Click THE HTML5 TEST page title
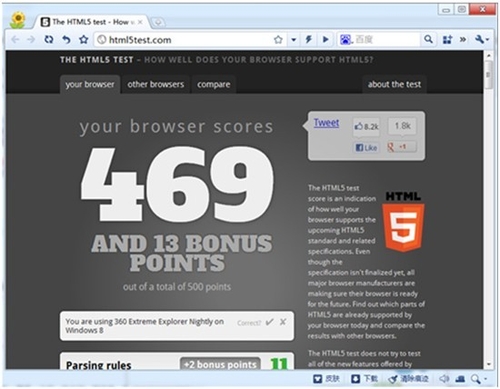500x389 pixels. [97, 60]
